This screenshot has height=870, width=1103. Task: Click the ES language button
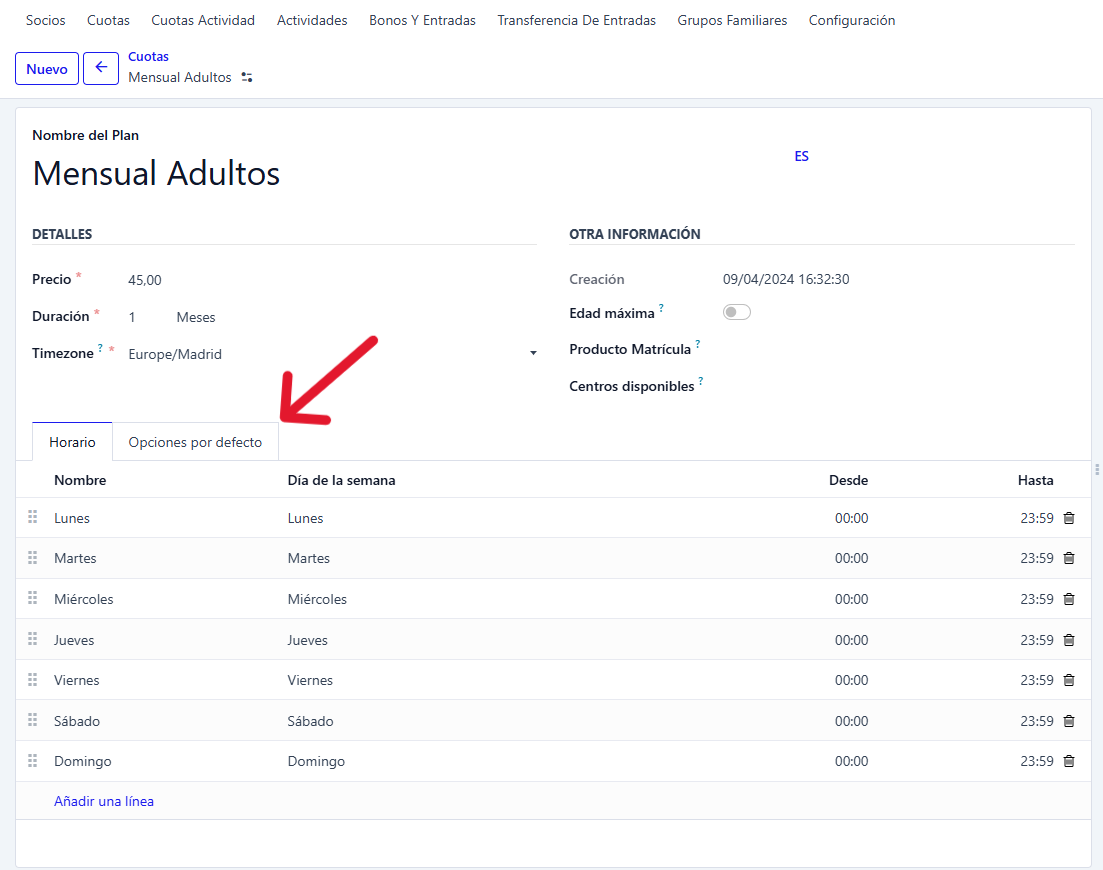click(x=801, y=157)
